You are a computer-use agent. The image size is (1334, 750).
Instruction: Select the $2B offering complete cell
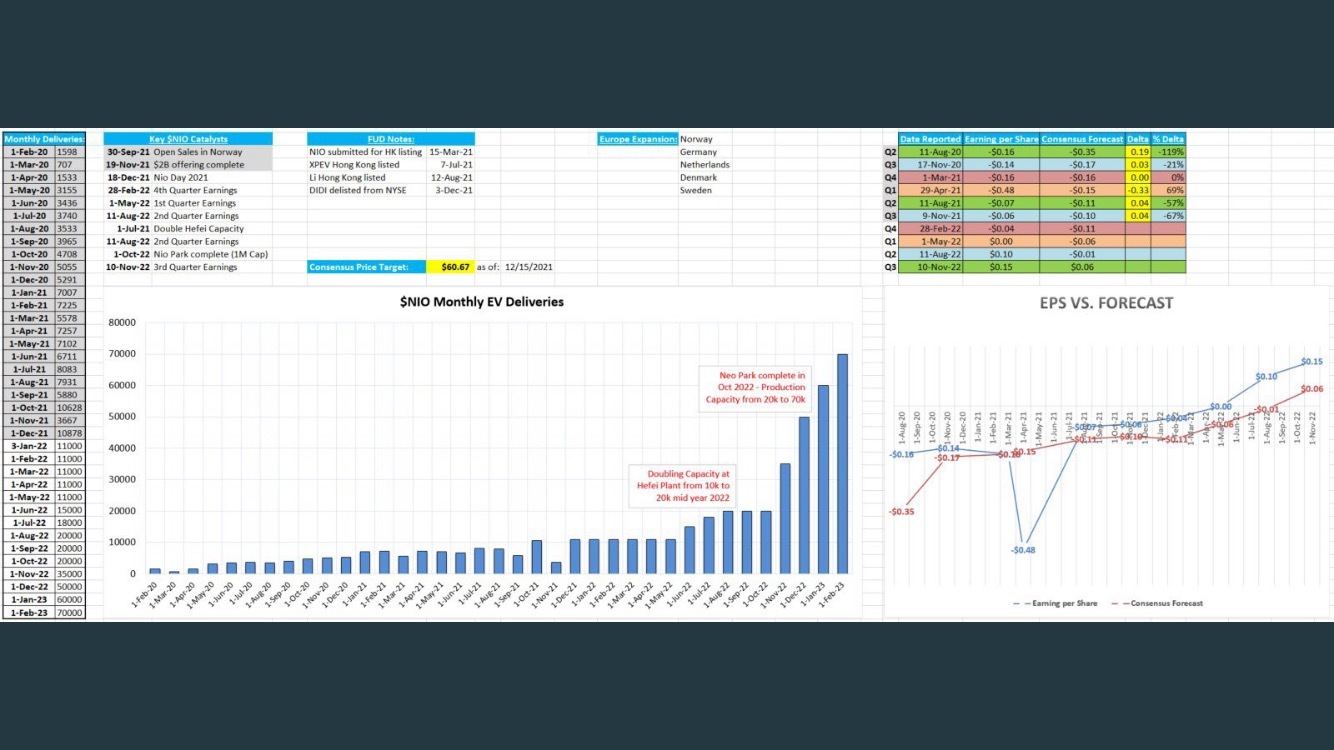click(199, 165)
